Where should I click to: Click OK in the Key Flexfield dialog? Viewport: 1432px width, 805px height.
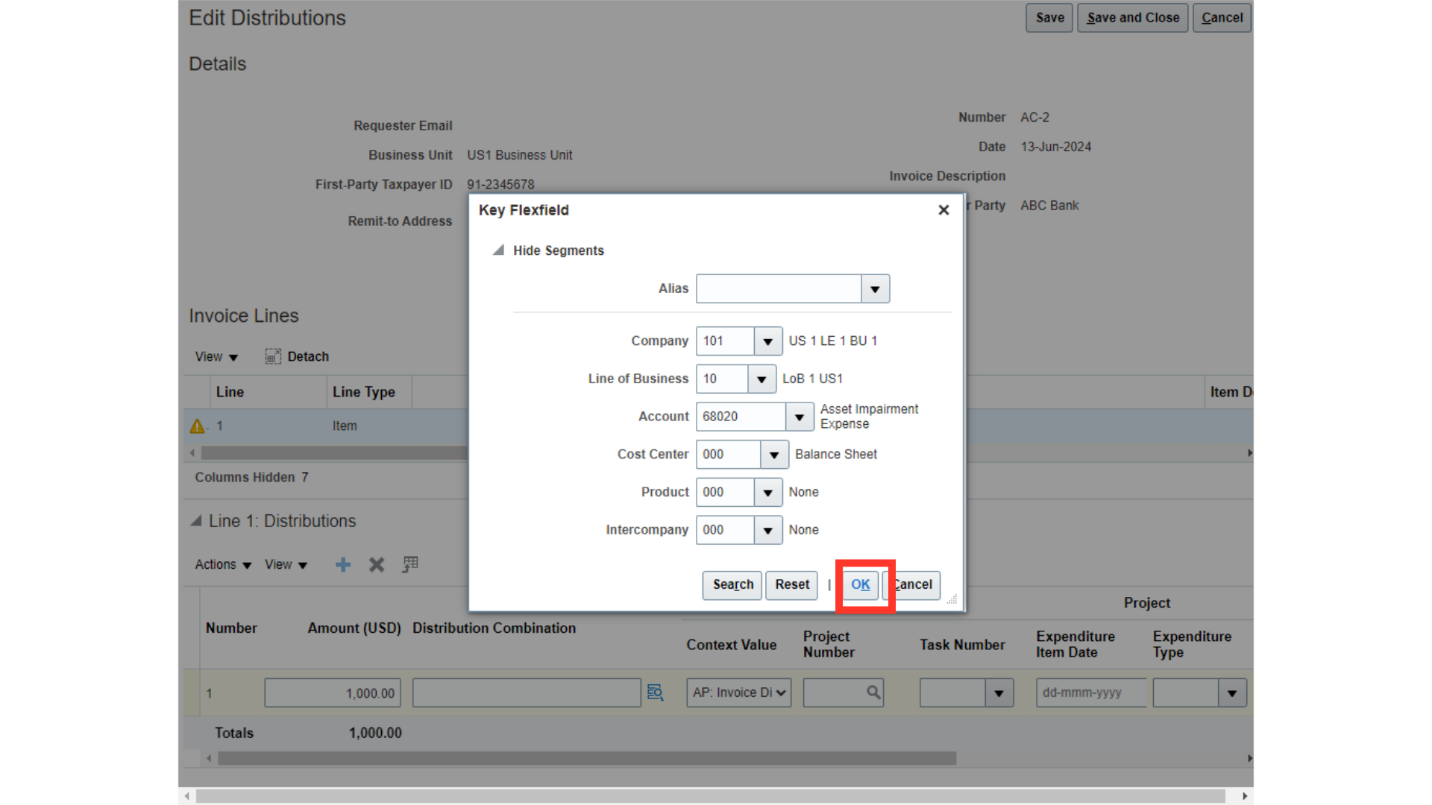(860, 585)
